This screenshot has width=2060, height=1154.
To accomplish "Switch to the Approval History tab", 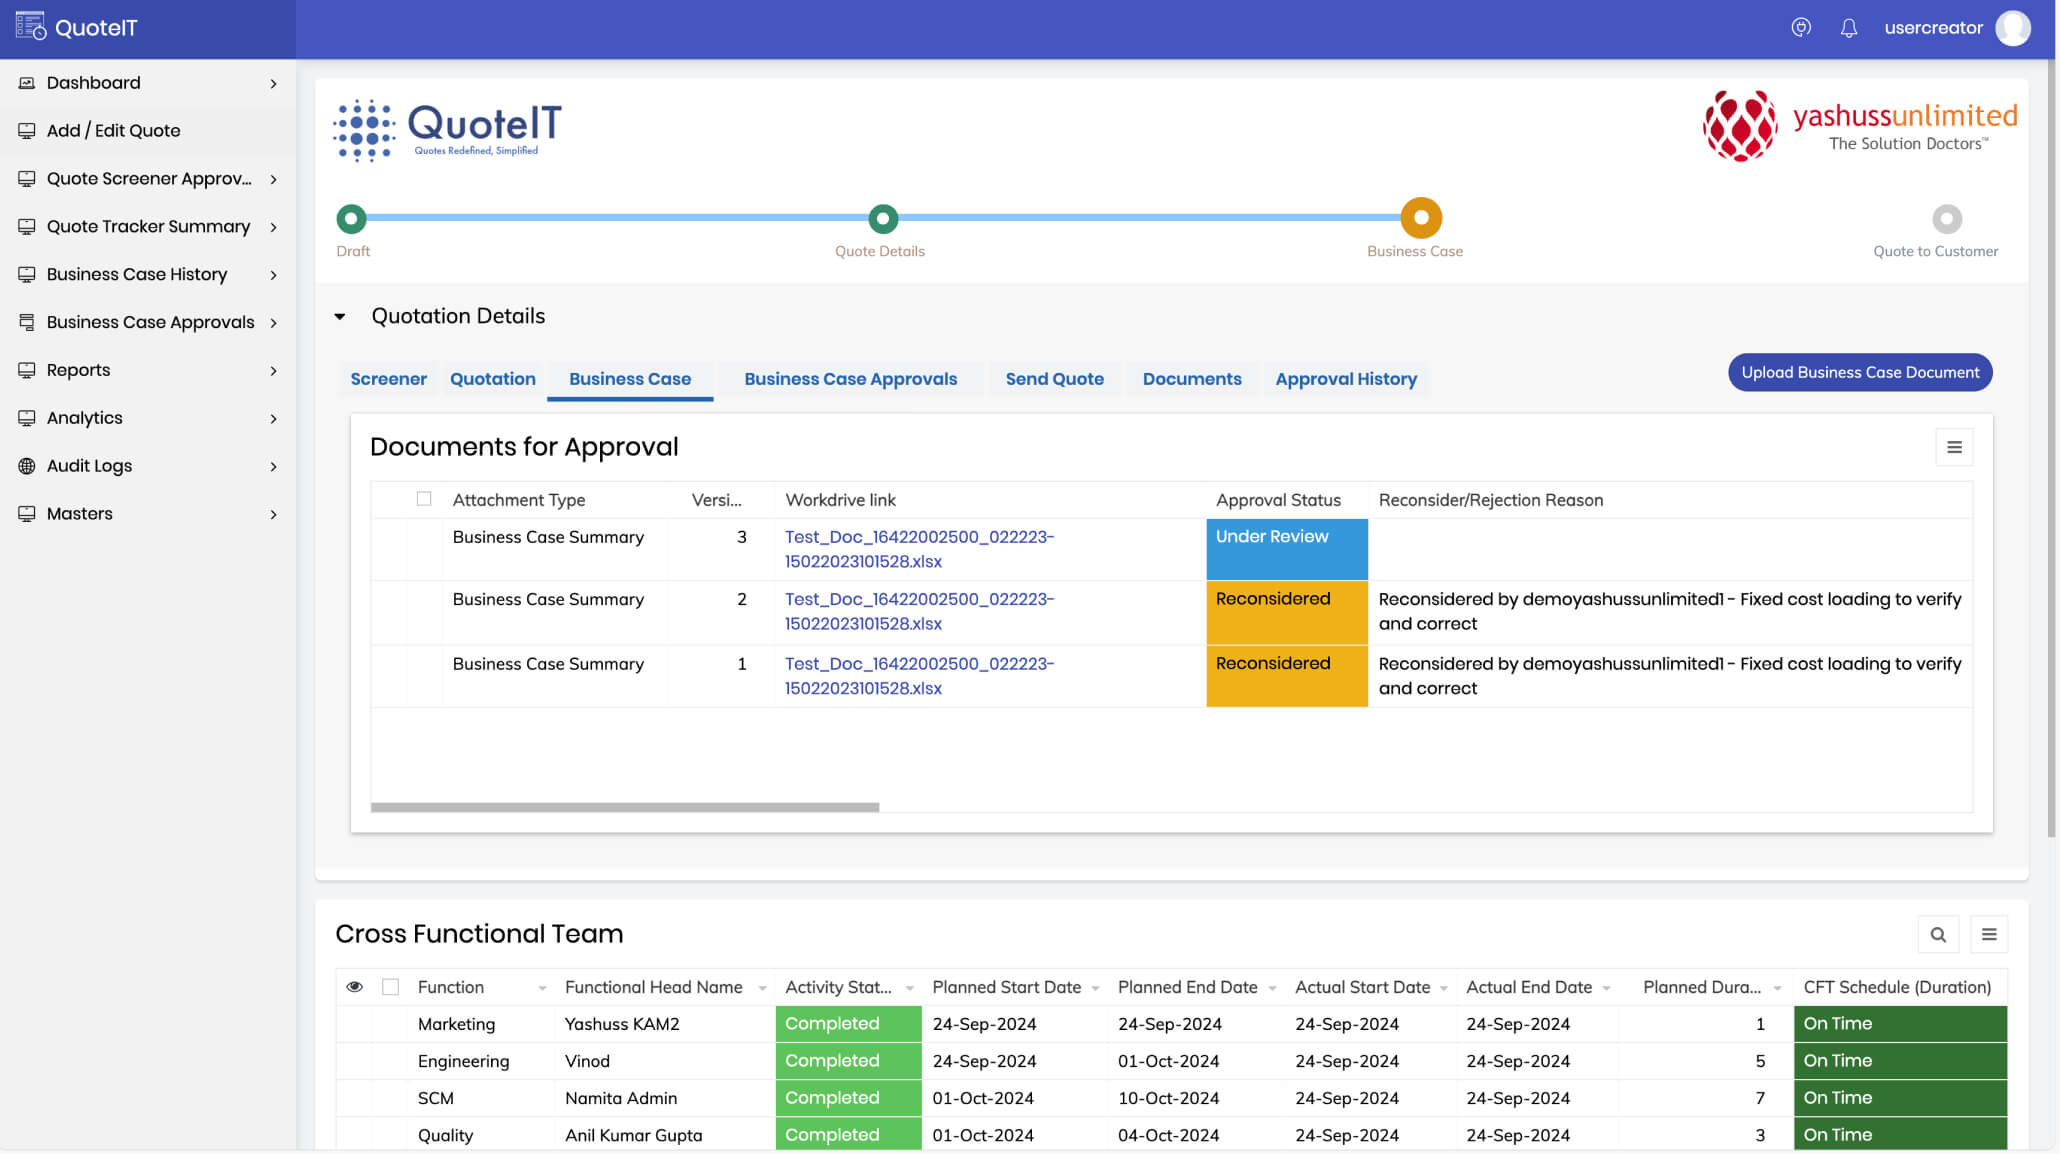I will 1346,379.
